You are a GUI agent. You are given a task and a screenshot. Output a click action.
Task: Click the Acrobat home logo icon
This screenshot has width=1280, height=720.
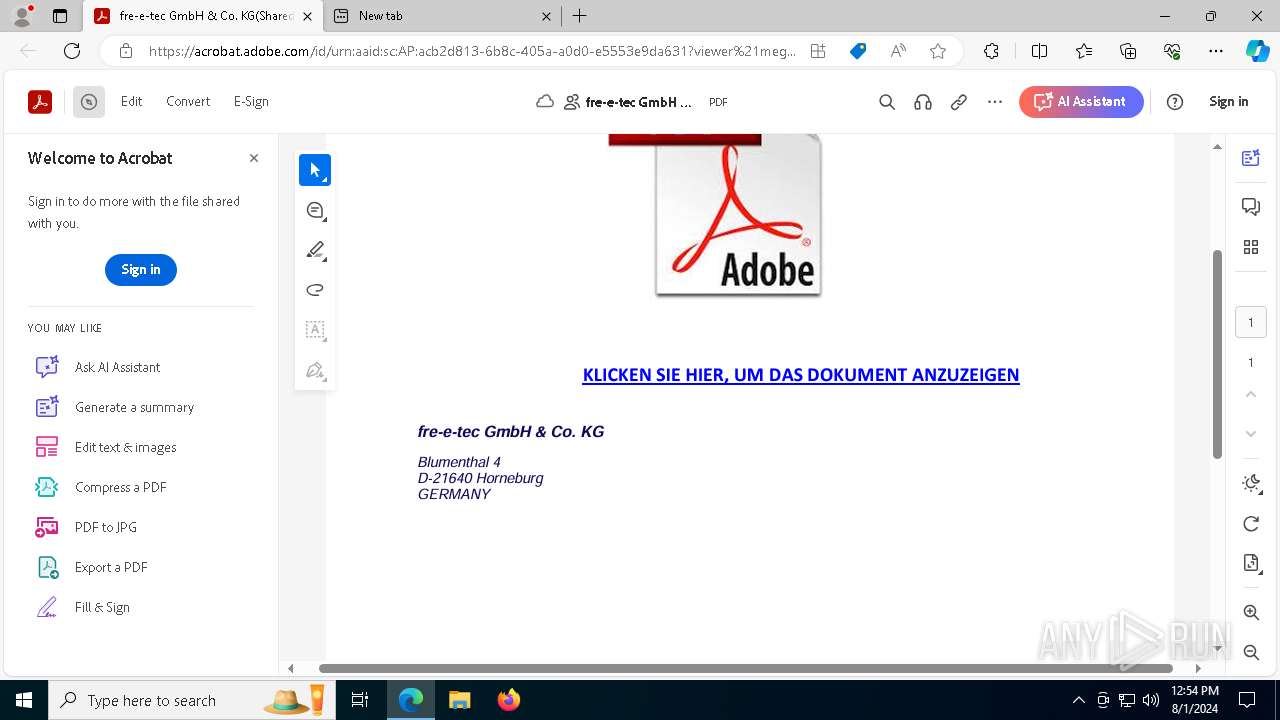(x=40, y=101)
